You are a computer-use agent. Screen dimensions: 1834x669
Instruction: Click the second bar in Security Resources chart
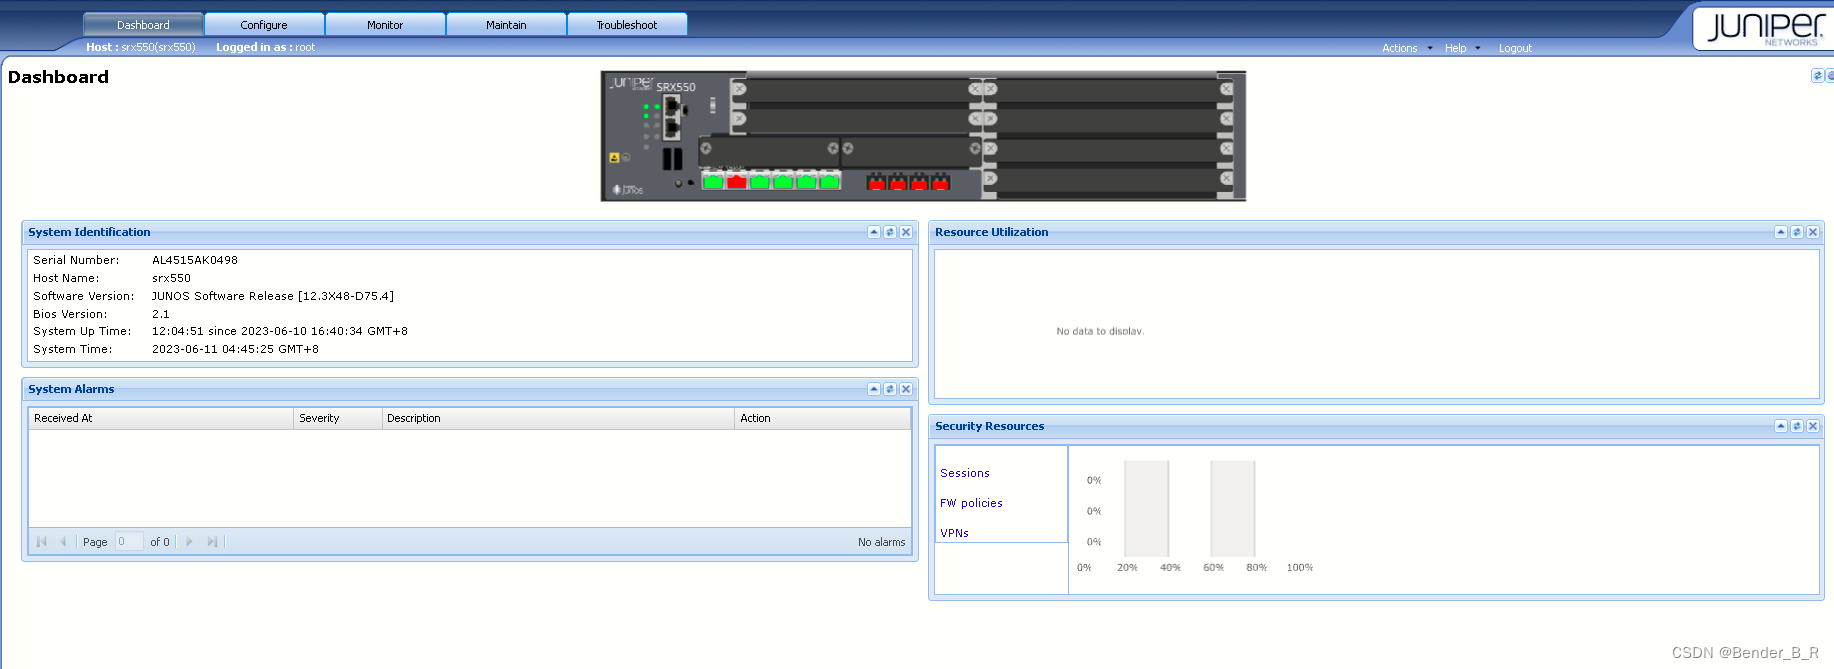pyautogui.click(x=1233, y=508)
